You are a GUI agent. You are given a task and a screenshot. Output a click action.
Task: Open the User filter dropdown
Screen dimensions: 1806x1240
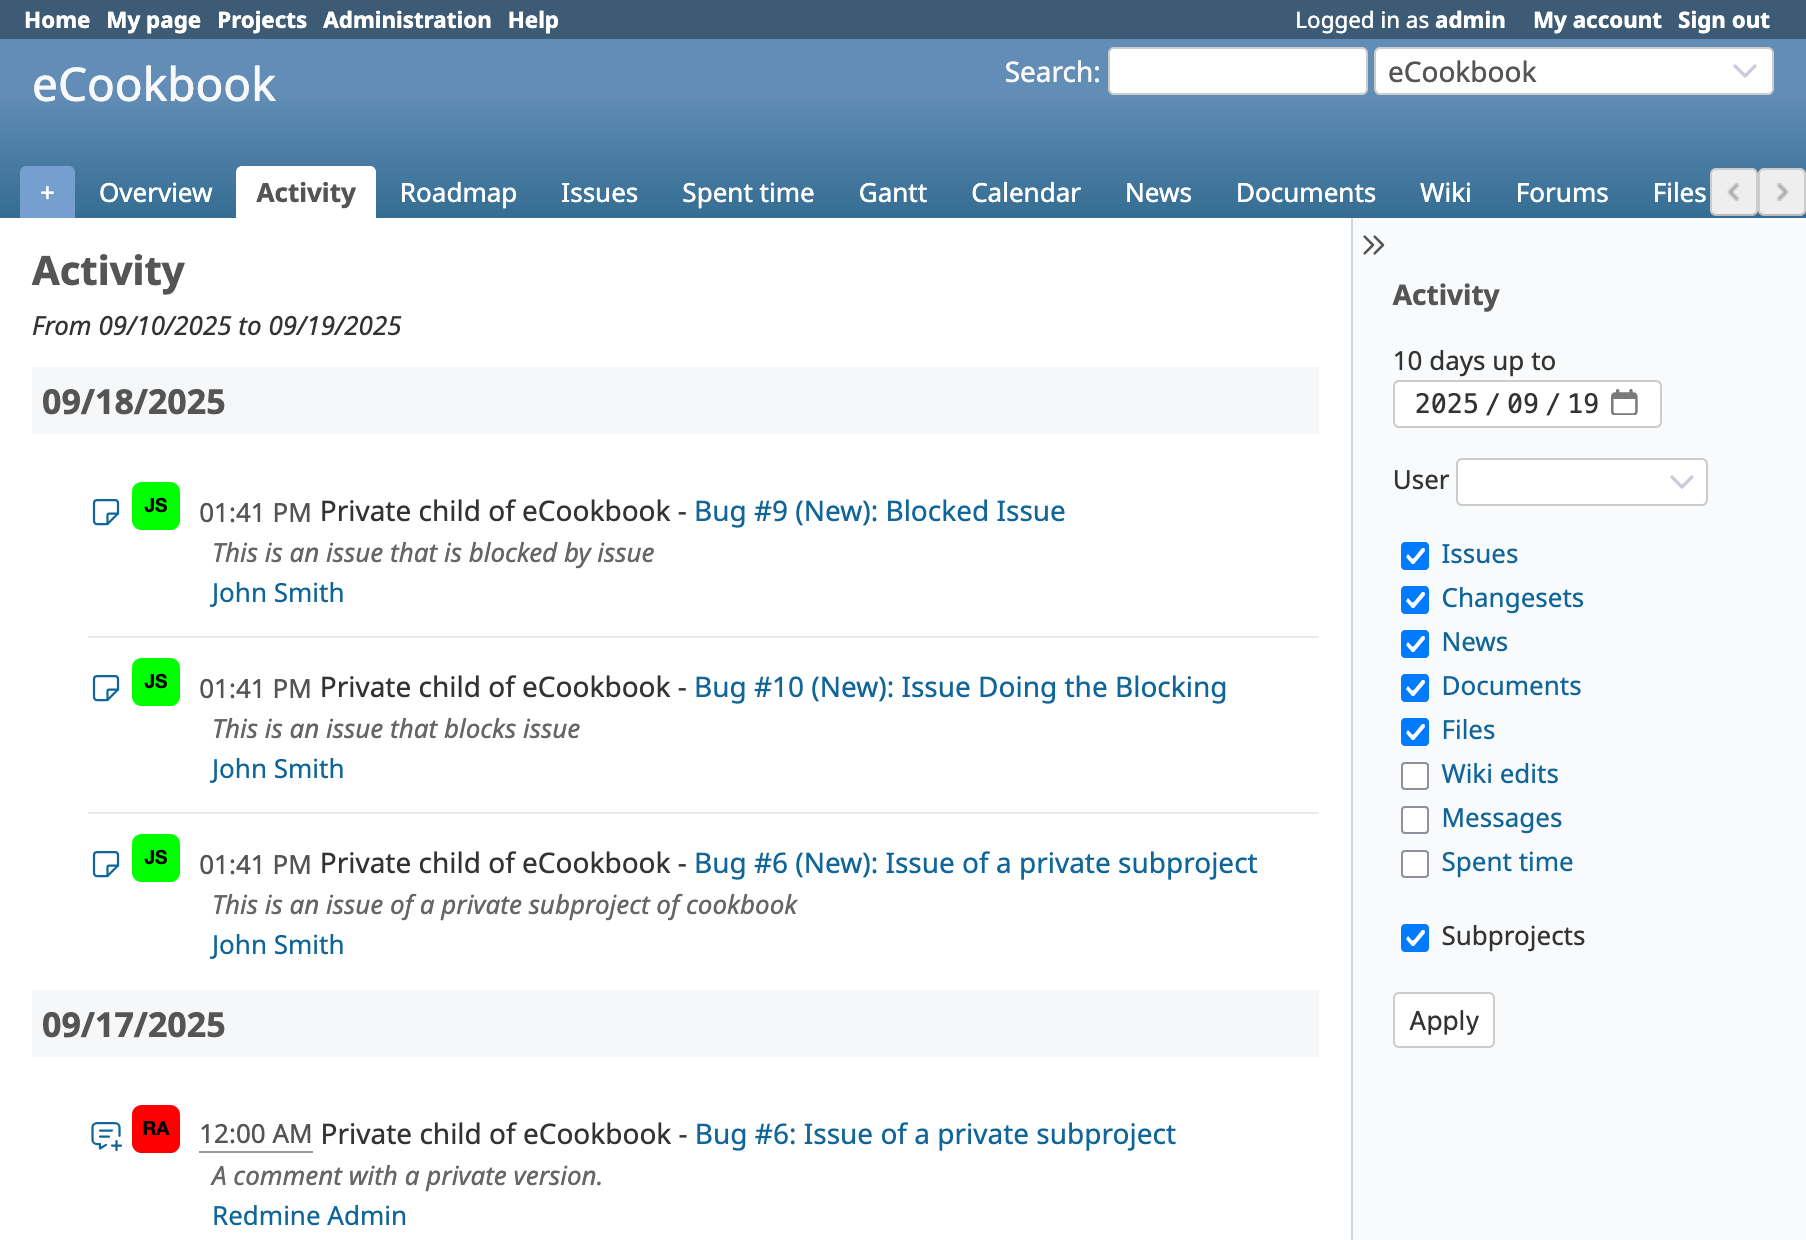(1581, 482)
